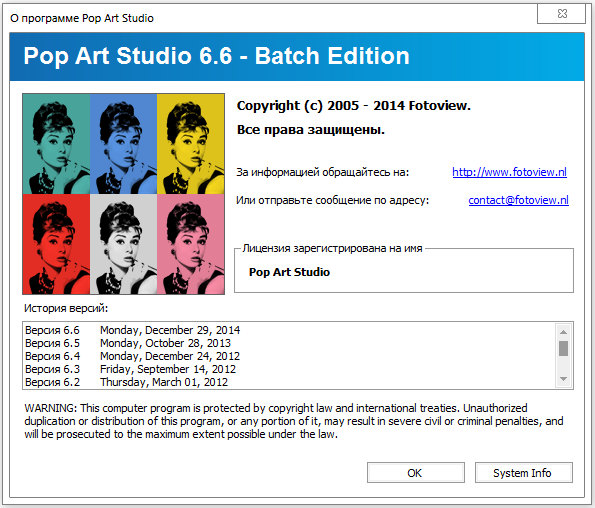Open the http://www.fotoview.nl link

(x=509, y=172)
